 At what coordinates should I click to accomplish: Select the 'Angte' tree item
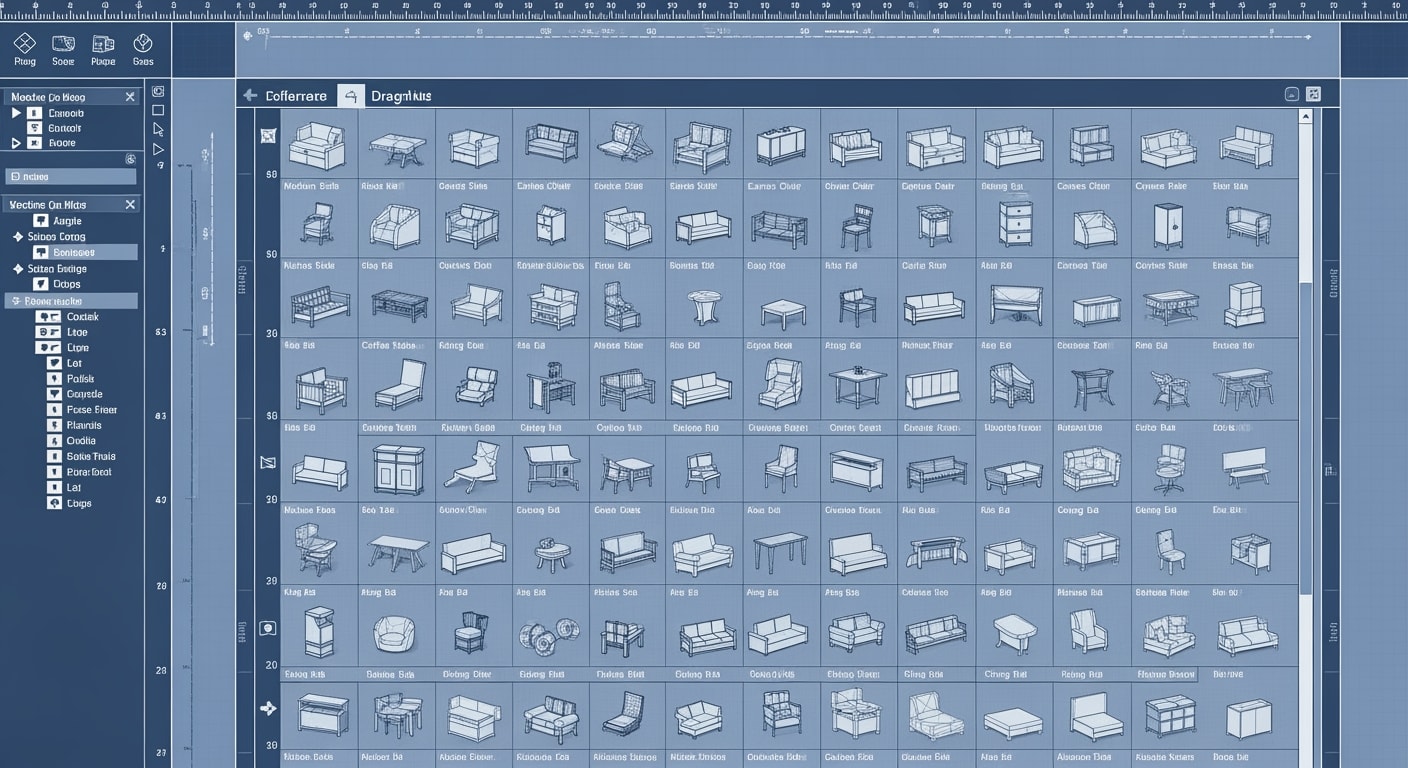click(x=67, y=221)
